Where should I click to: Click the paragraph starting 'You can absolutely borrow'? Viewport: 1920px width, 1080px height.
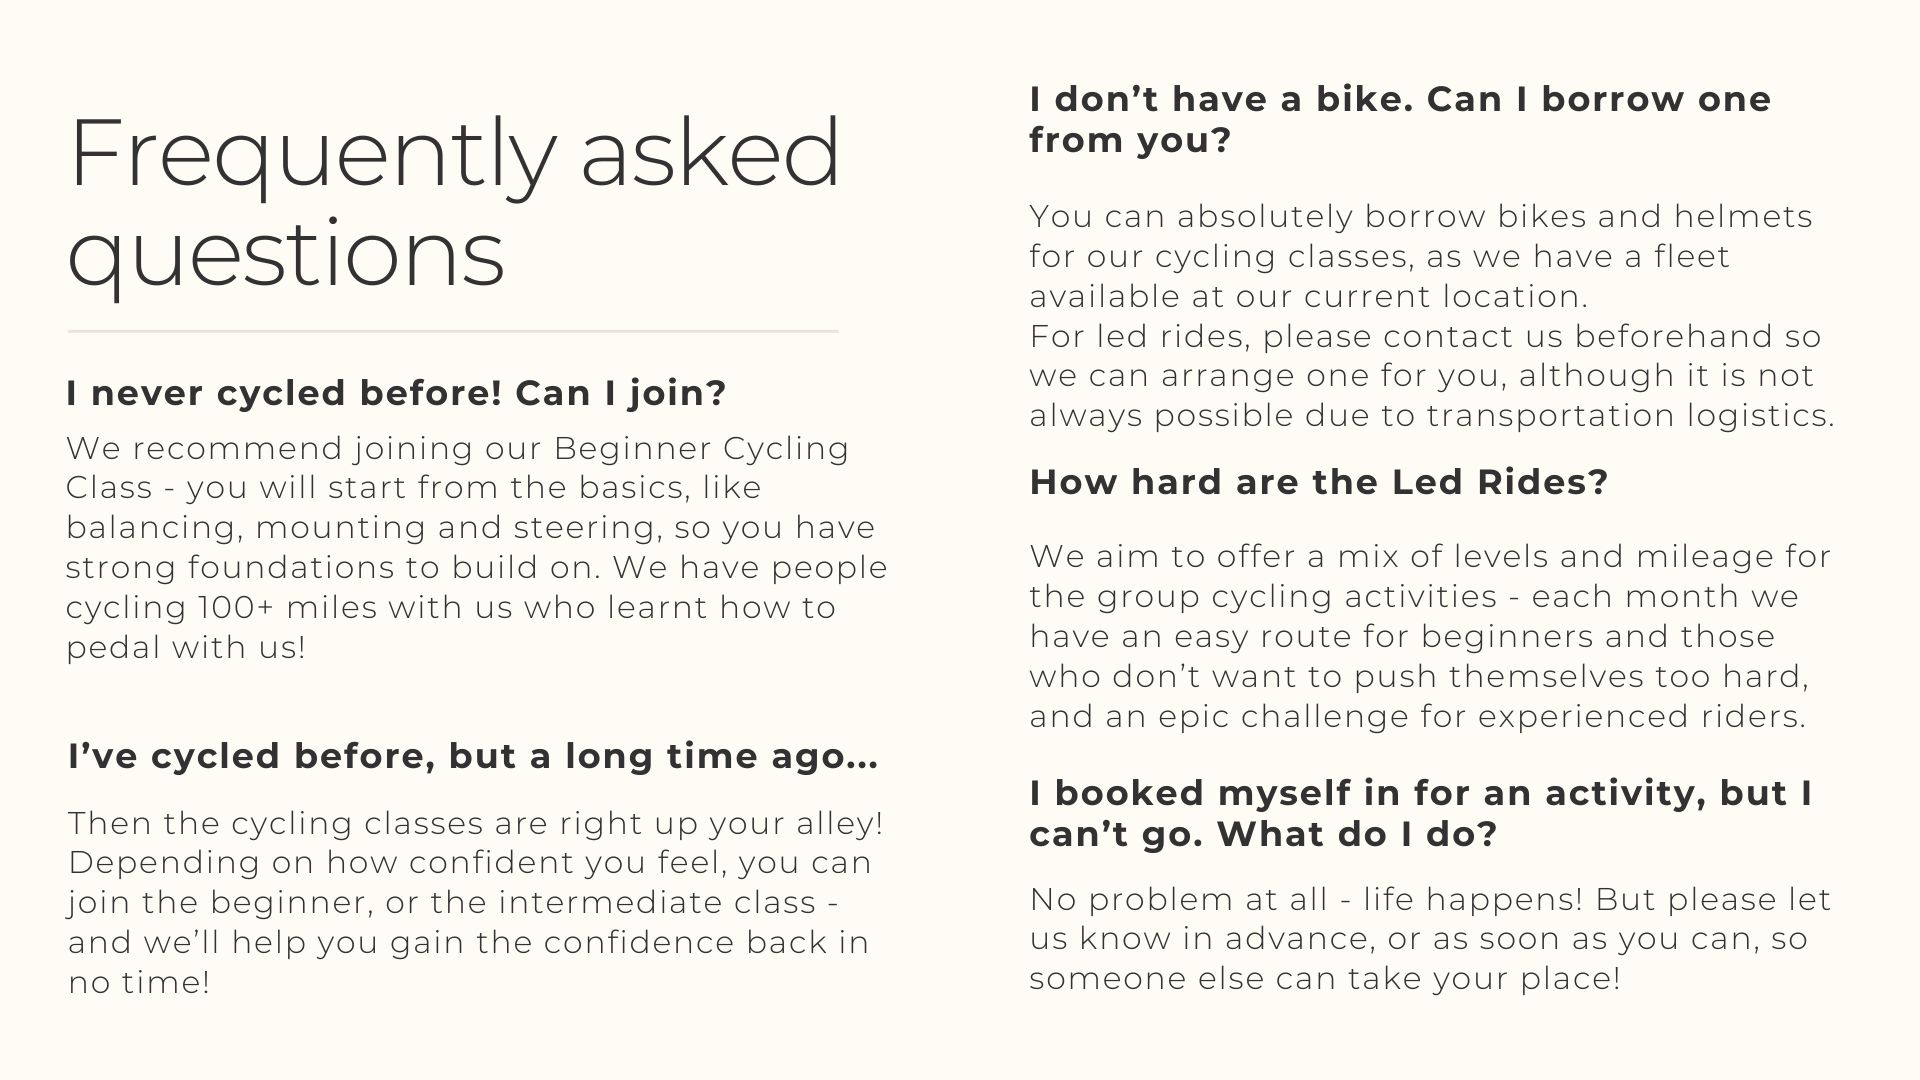[1420, 256]
